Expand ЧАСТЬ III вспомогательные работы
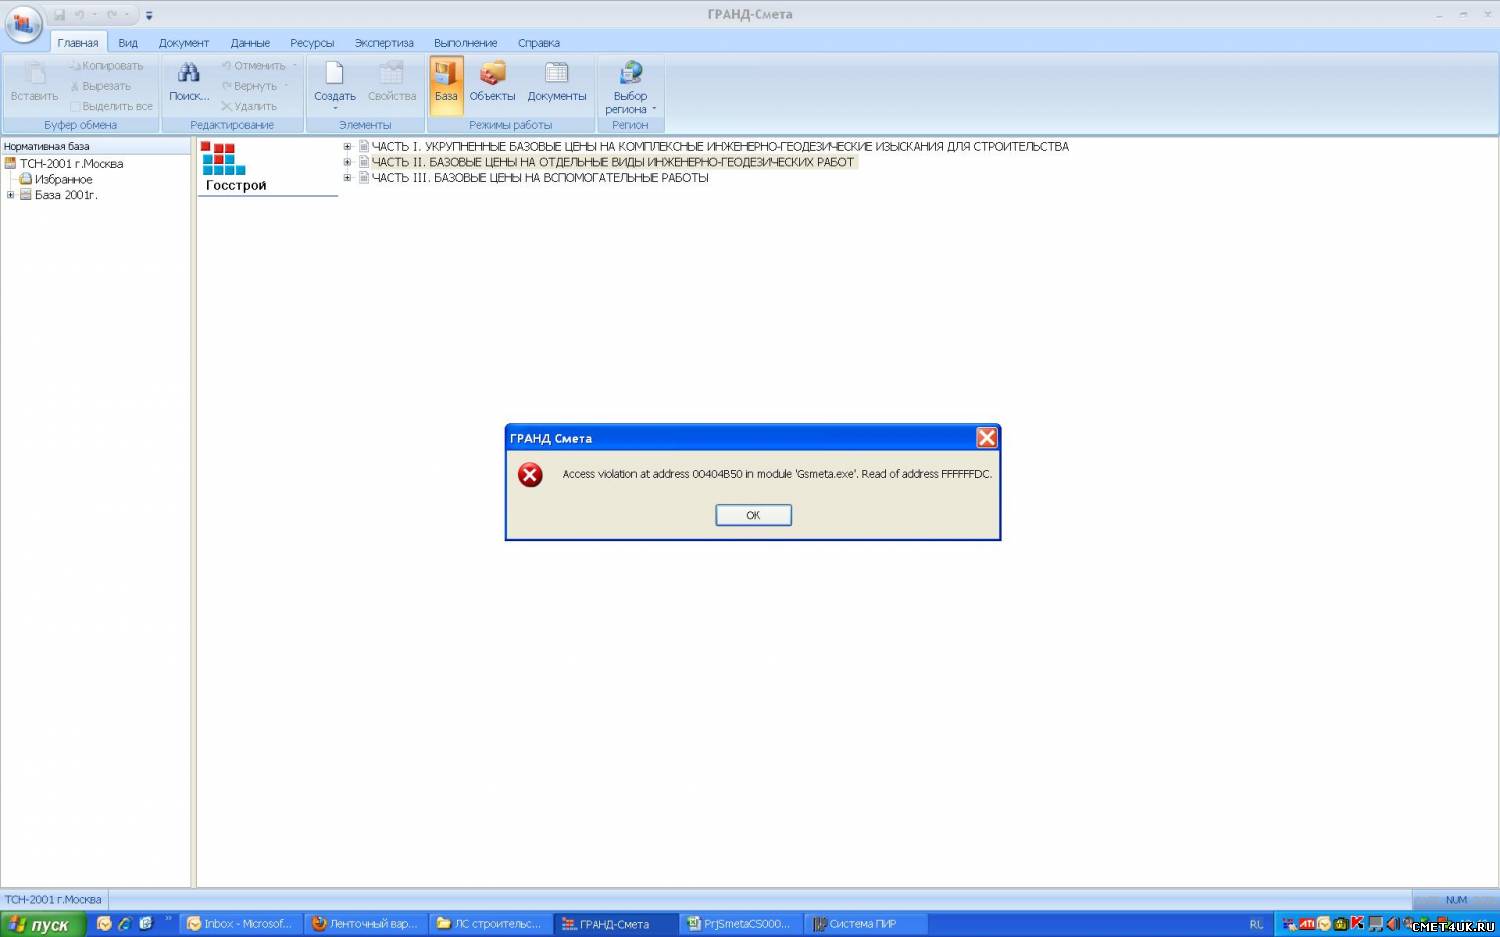 (347, 178)
